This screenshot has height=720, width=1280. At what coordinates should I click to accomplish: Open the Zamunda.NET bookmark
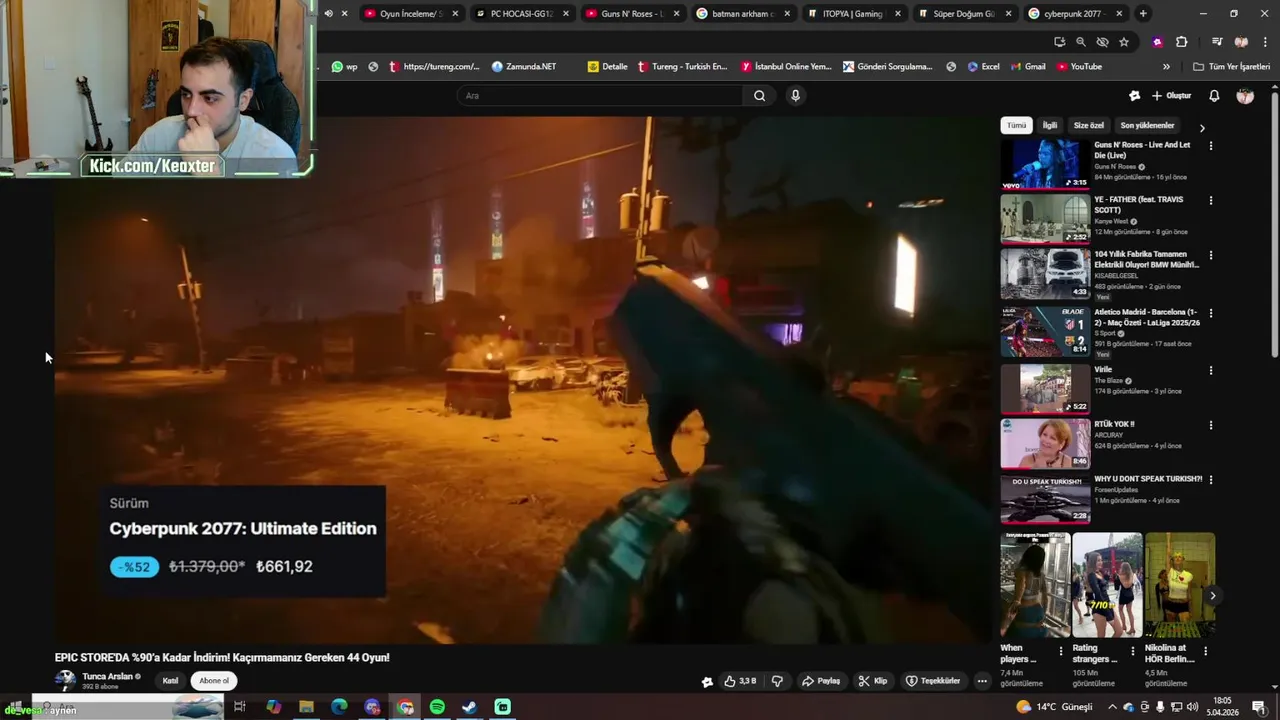pyautogui.click(x=523, y=67)
